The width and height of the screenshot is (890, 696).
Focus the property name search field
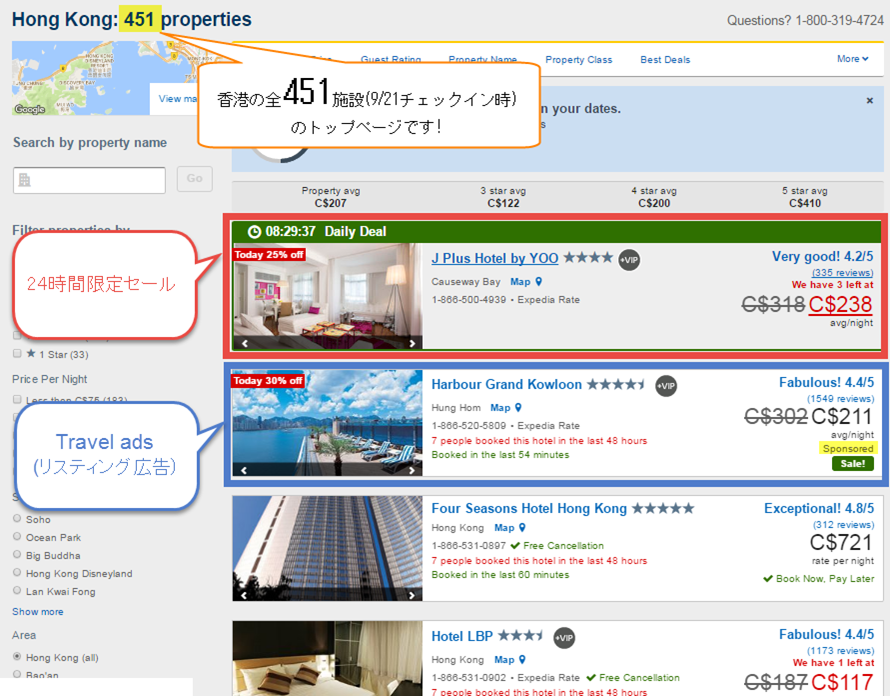[x=89, y=180]
